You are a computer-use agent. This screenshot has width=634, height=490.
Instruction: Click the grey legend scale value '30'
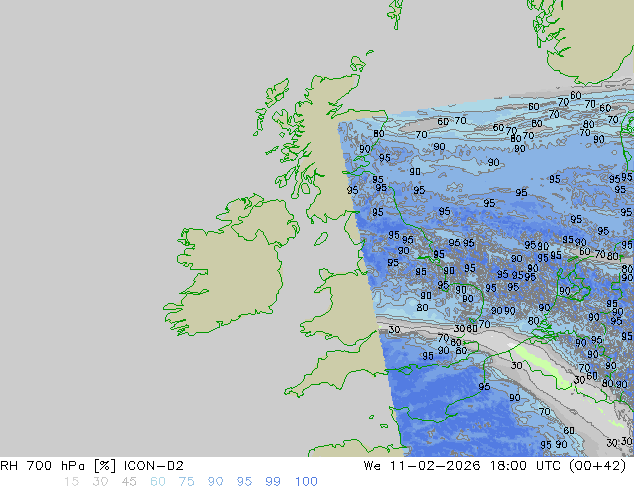[x=100, y=482]
